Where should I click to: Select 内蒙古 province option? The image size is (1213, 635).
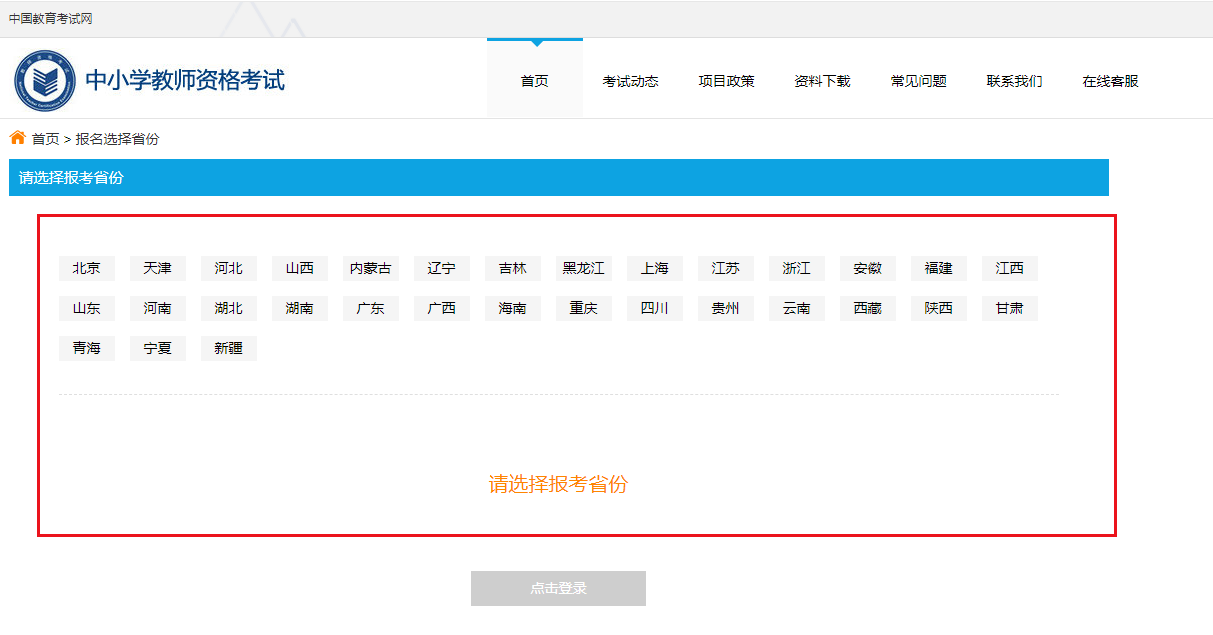tap(371, 268)
